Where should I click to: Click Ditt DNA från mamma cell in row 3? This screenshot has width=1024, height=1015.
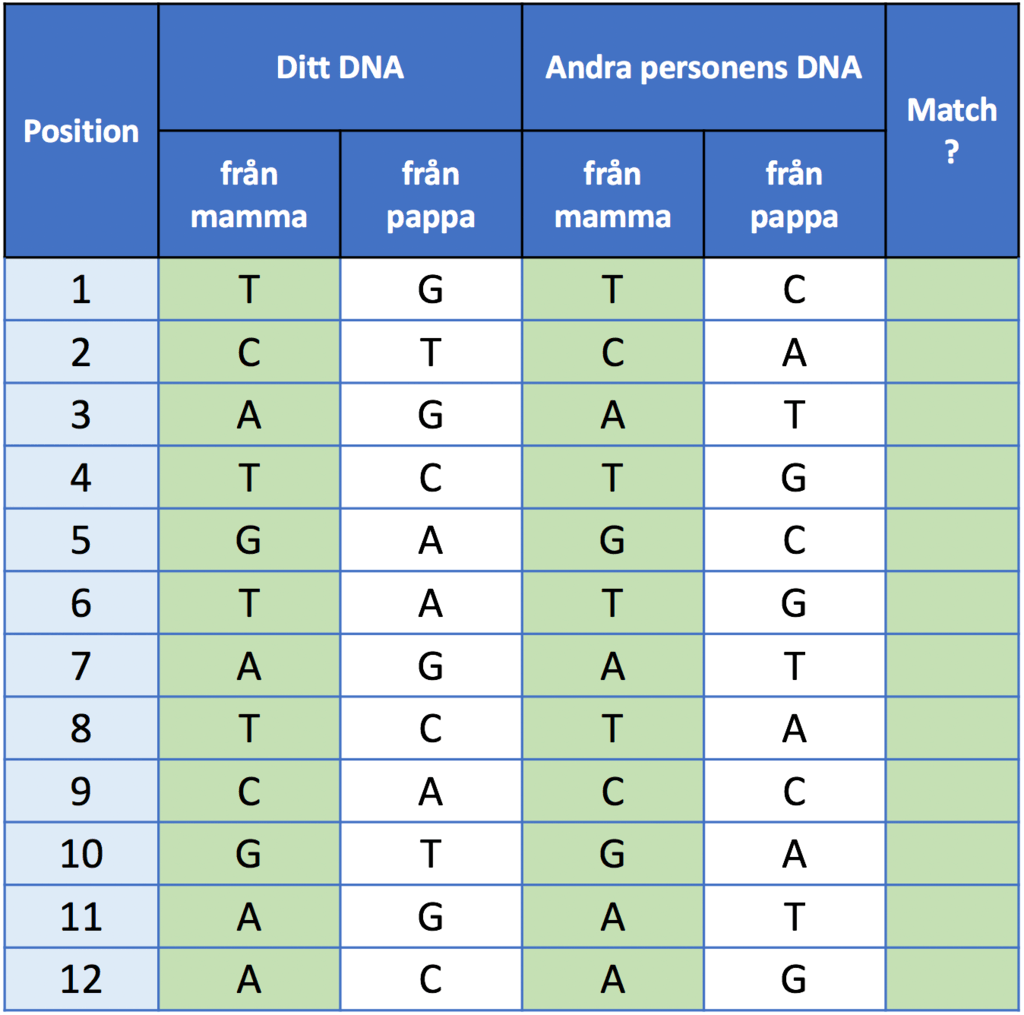tap(249, 415)
